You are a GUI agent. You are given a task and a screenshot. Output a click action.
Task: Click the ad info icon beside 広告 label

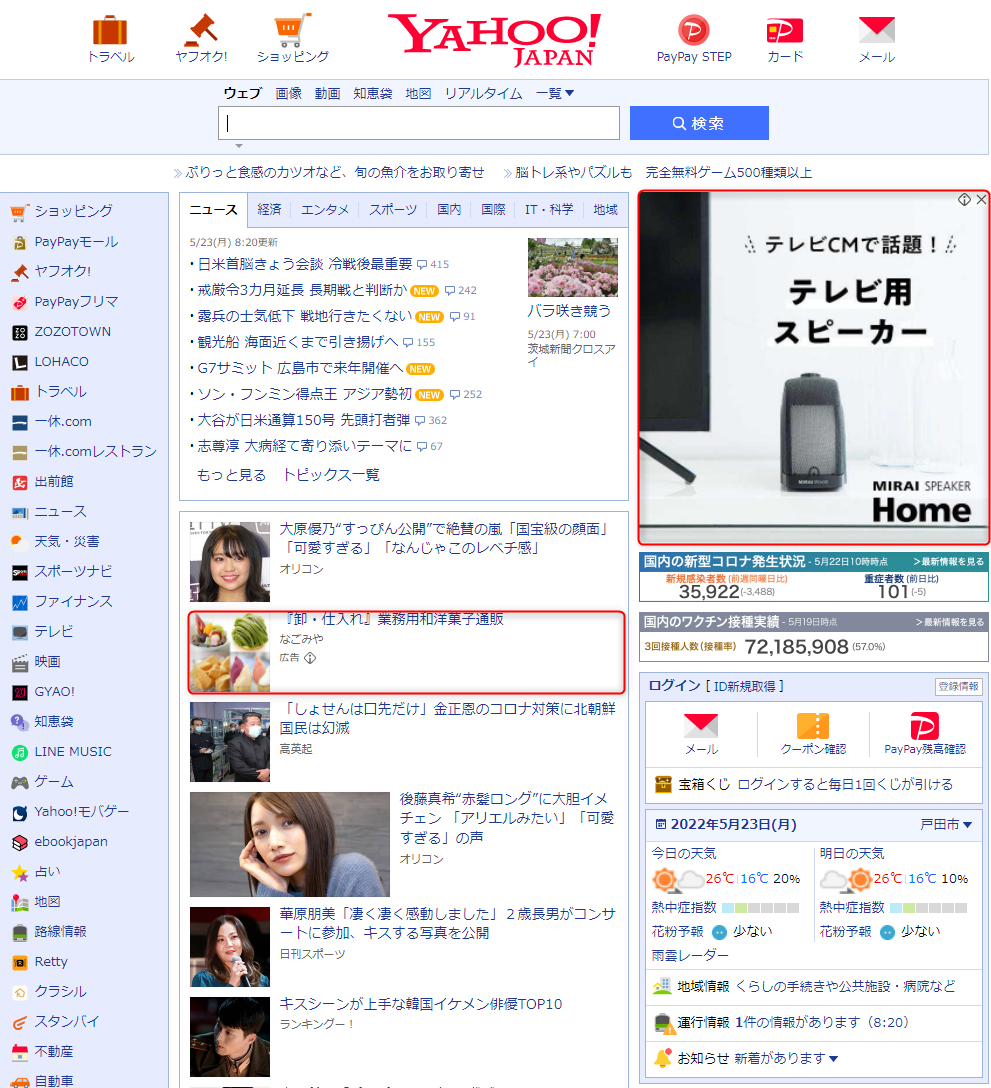310,658
